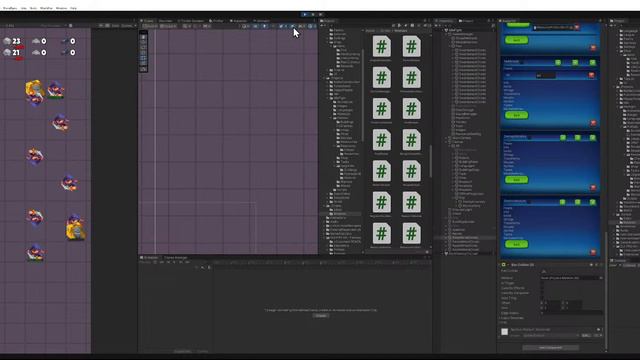
Task: Open the Shader dropdown for Sprites-Default material
Action: click(551, 336)
